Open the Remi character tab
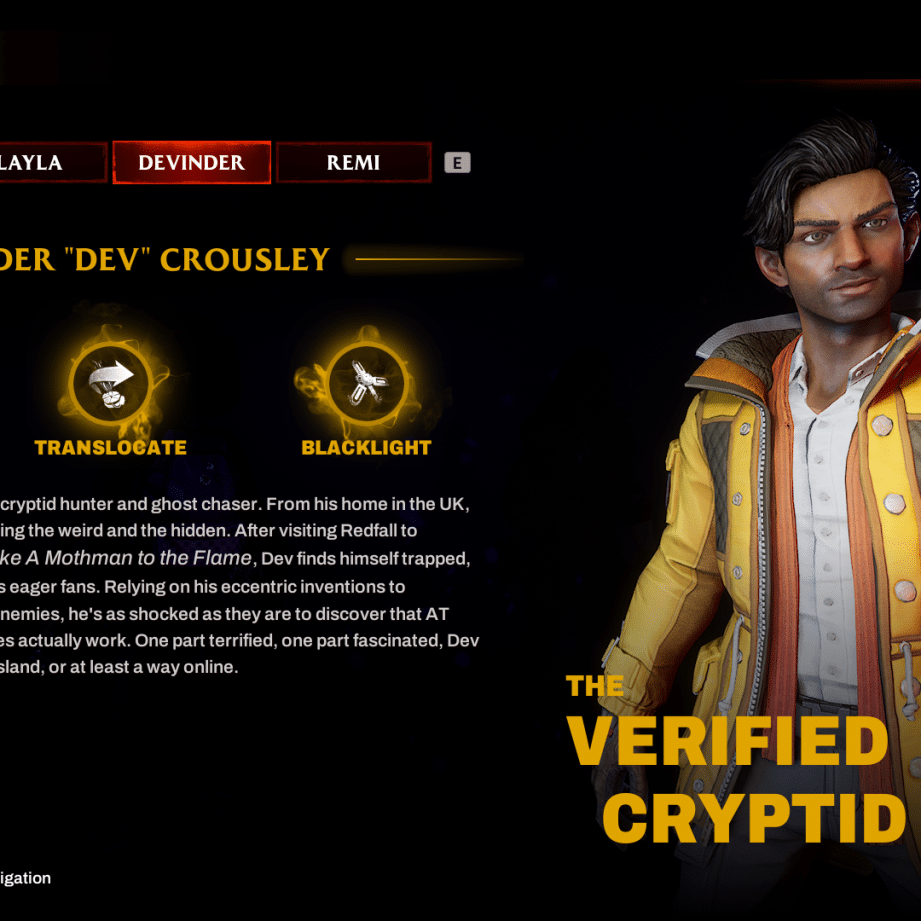This screenshot has width=921, height=921. pos(354,163)
